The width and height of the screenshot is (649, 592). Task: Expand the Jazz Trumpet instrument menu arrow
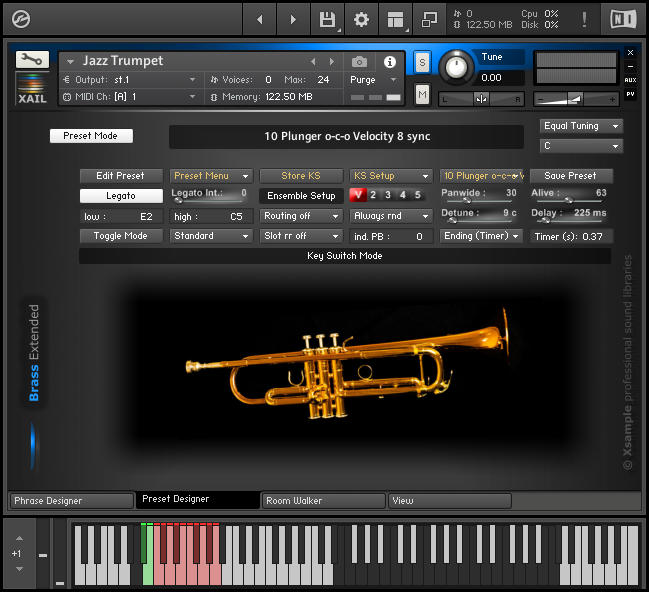tap(70, 62)
